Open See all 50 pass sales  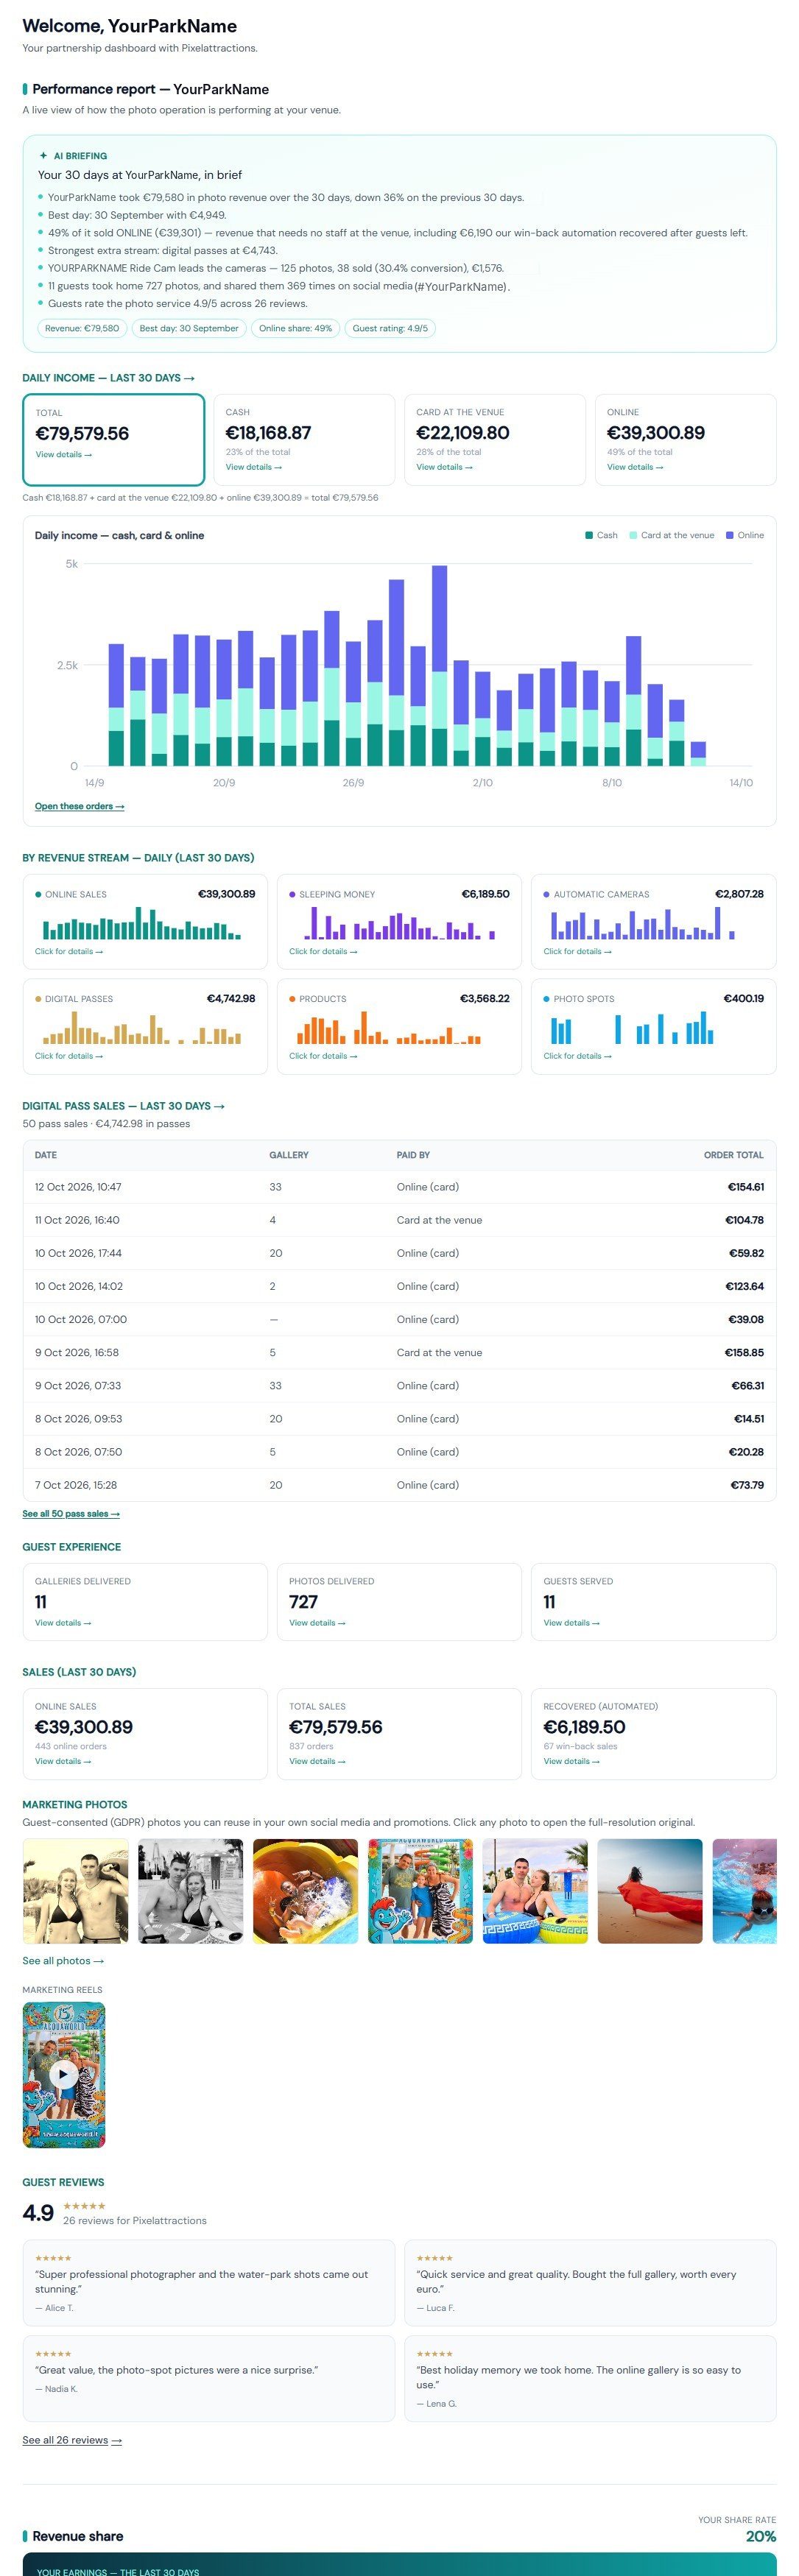click(71, 1513)
